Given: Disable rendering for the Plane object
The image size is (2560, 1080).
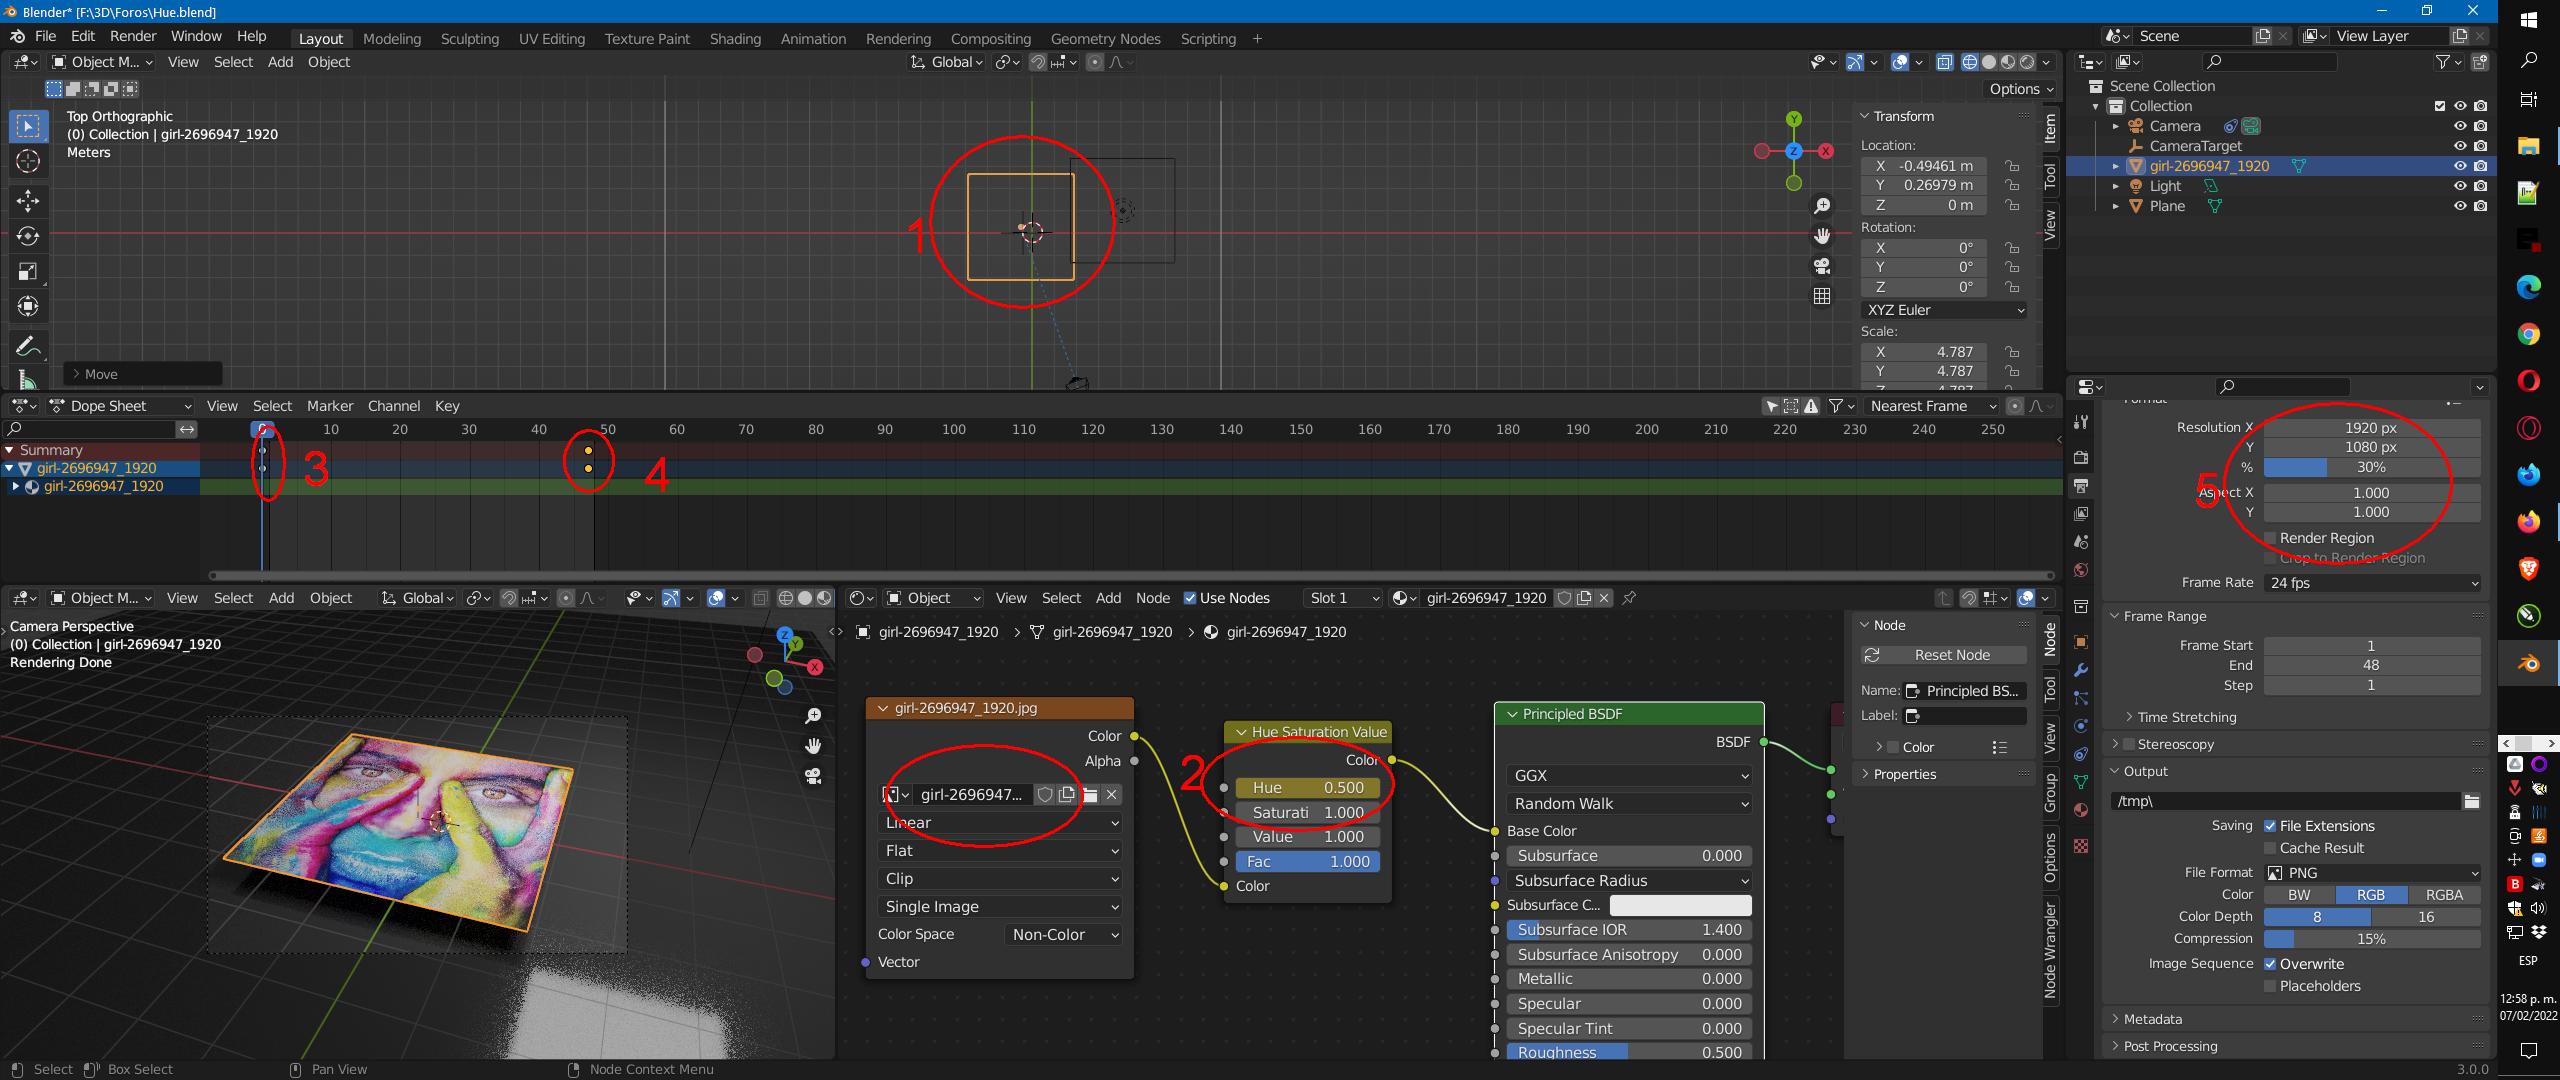Looking at the screenshot, I should pos(2480,206).
